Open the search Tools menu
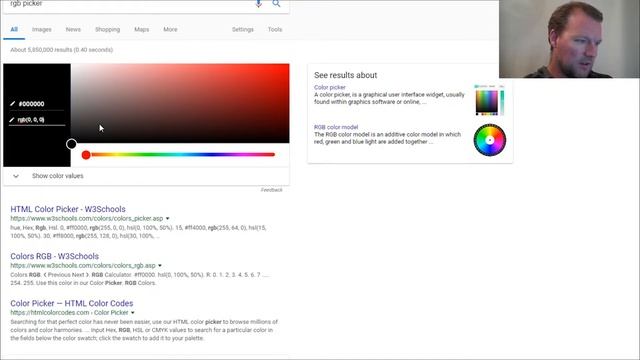The width and height of the screenshot is (640, 360). [275, 29]
